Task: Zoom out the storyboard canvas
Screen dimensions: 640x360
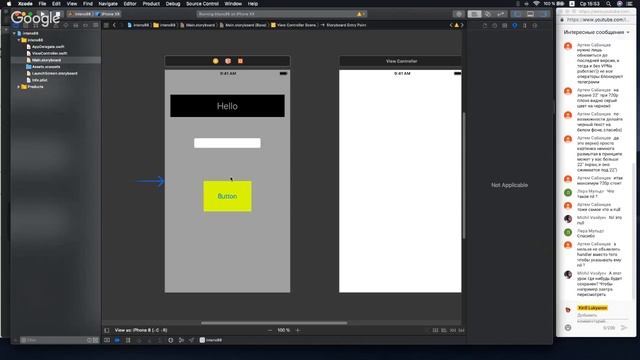Action: pyautogui.click(x=270, y=330)
